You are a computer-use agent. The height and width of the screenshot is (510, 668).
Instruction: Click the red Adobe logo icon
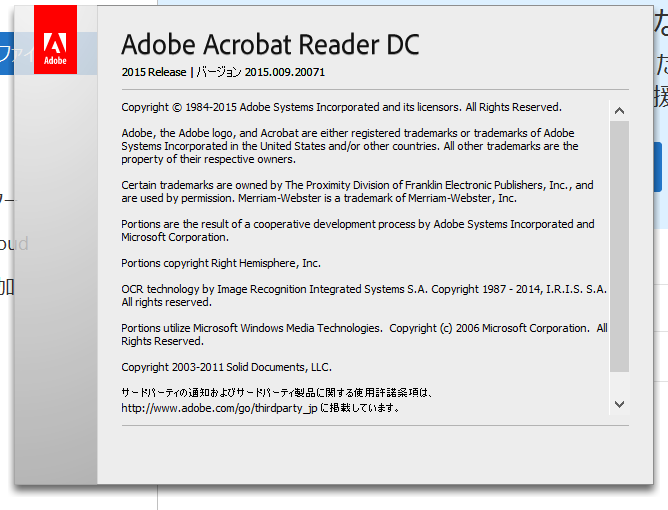point(55,40)
